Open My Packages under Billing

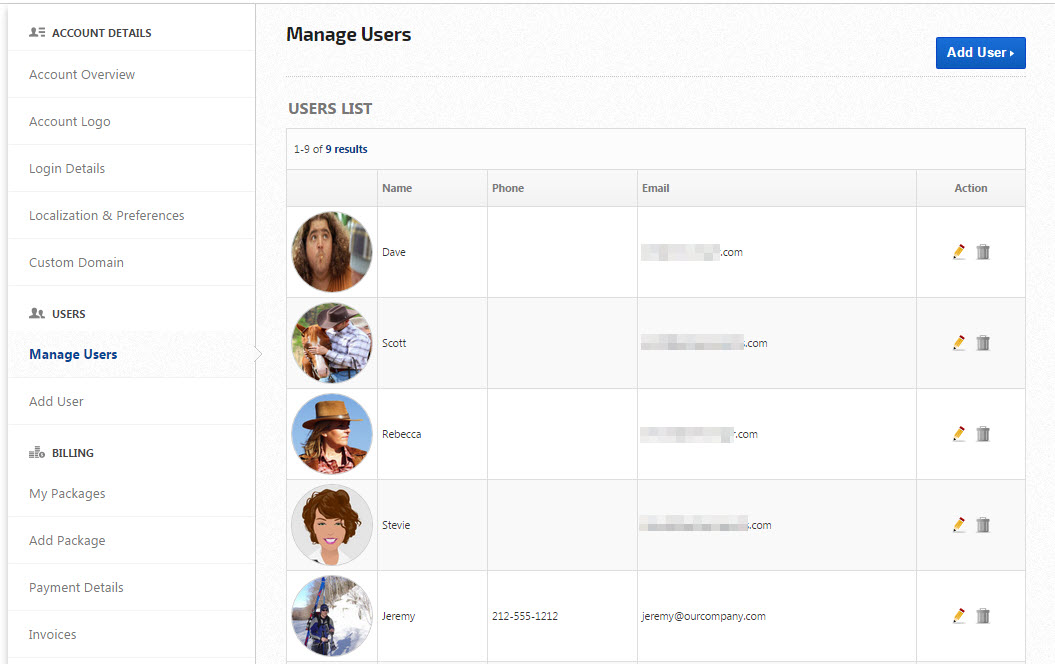pos(67,494)
